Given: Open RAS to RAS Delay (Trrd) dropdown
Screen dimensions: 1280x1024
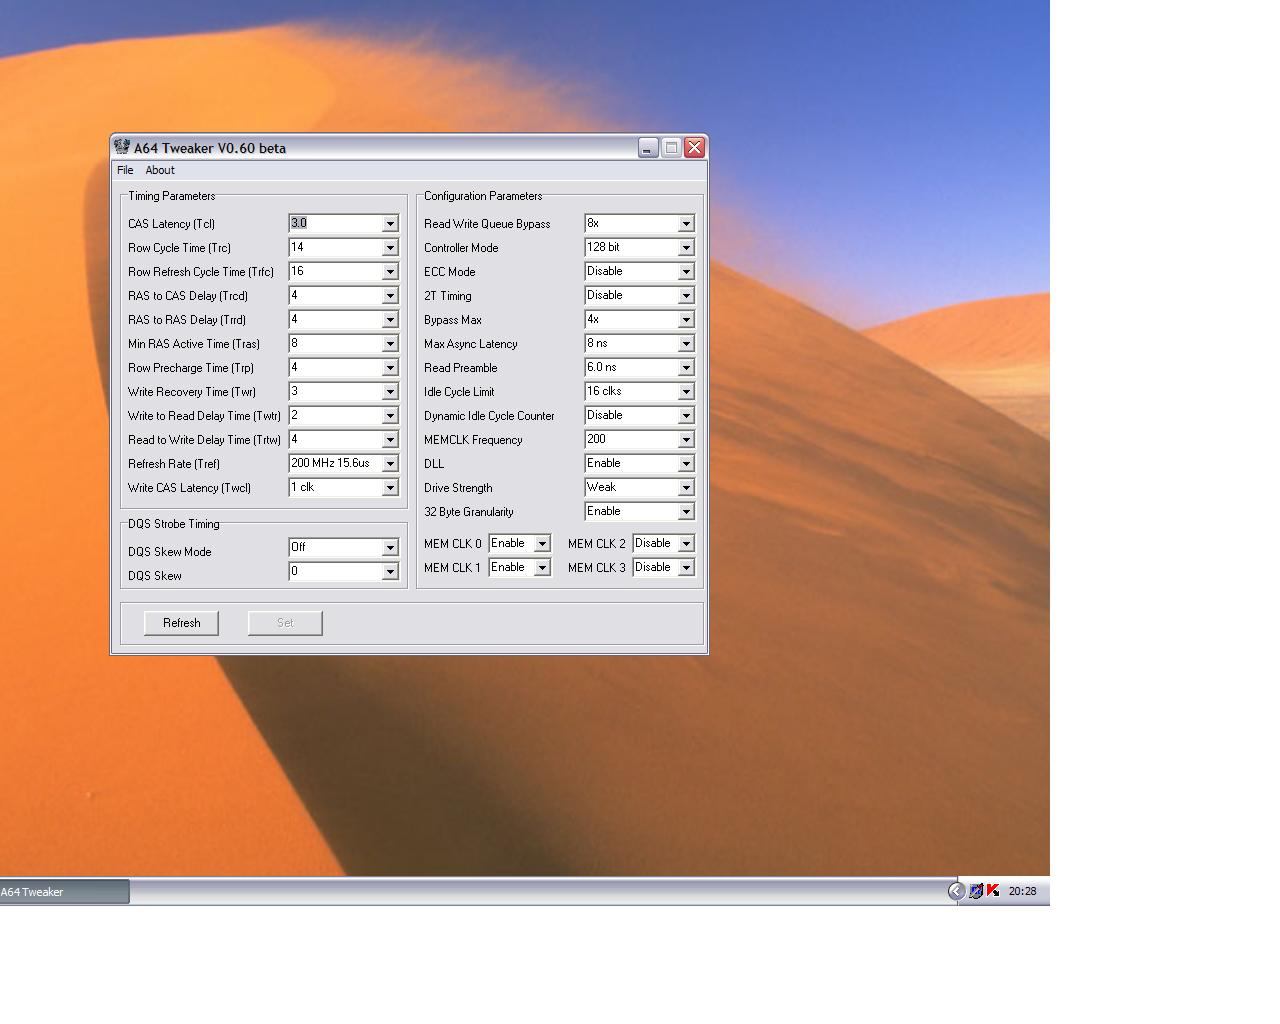Looking at the screenshot, I should pyautogui.click(x=390, y=320).
